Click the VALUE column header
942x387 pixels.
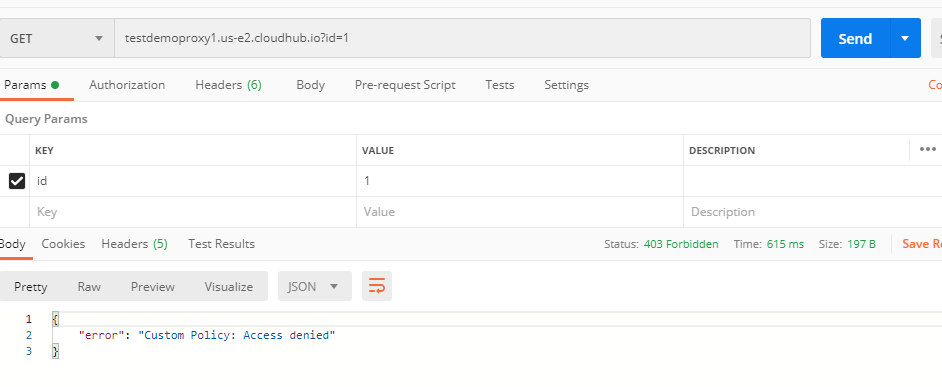click(x=378, y=150)
